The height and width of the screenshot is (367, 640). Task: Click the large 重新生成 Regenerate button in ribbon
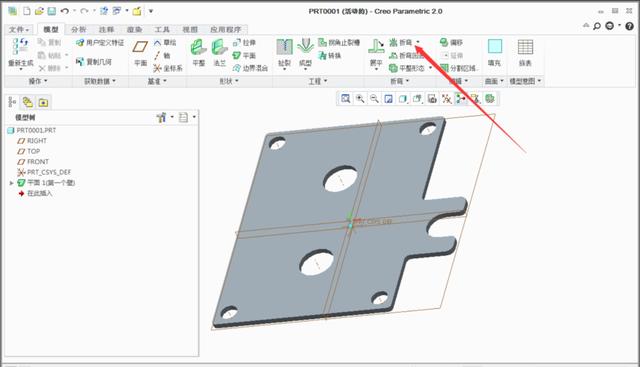(20, 54)
